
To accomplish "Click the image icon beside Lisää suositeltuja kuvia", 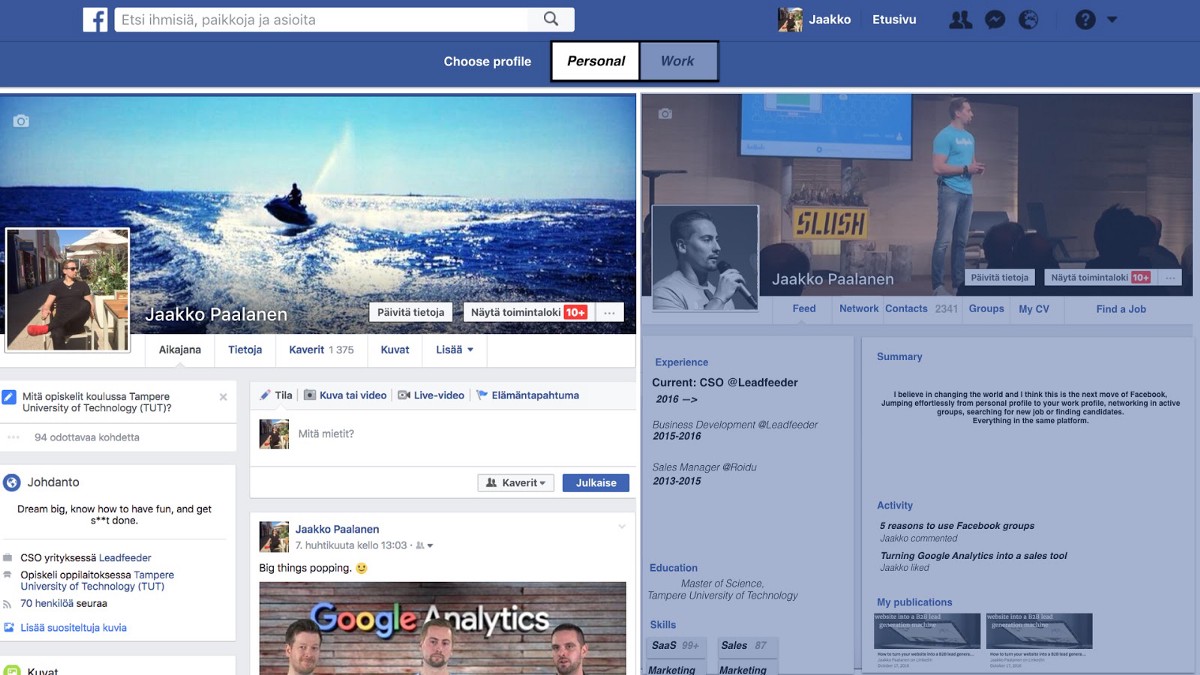I will point(9,628).
